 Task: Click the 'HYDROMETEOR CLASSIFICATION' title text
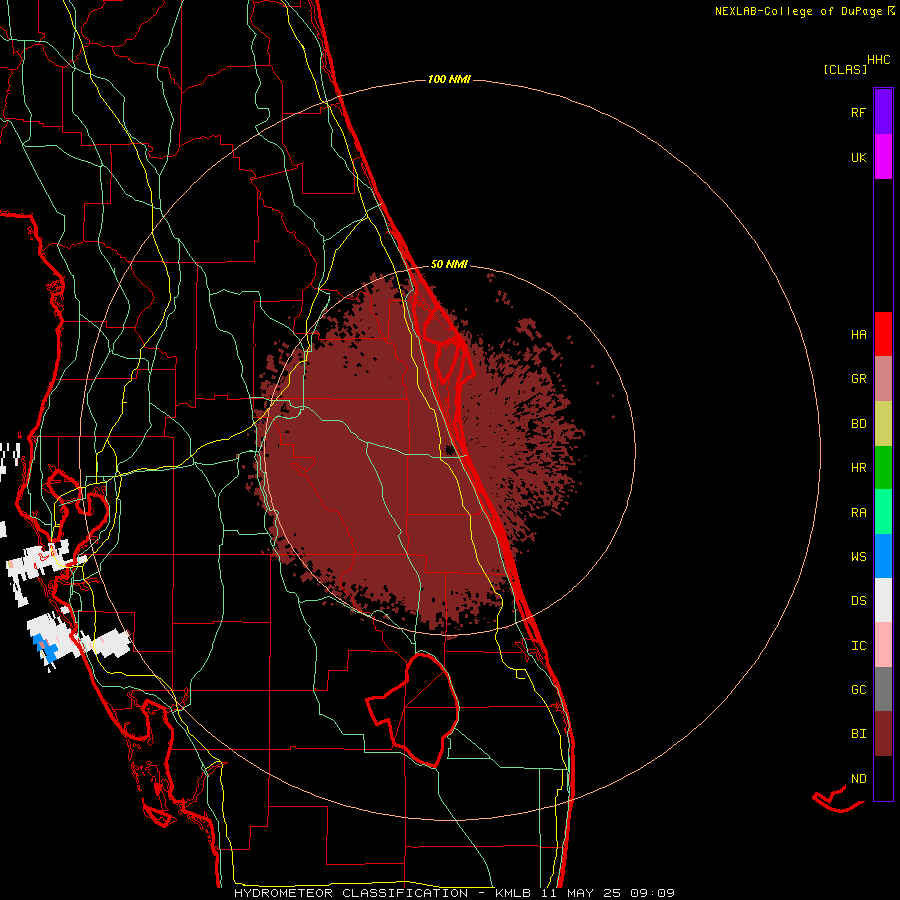(351, 893)
